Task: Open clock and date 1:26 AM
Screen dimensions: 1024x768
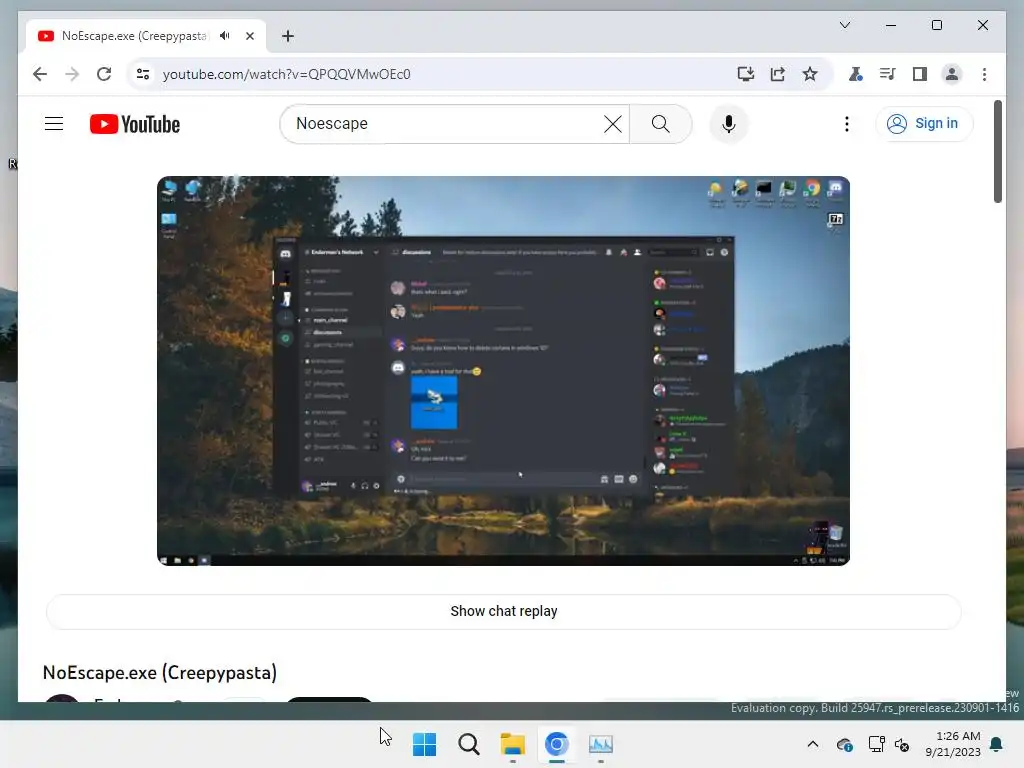Action: pyautogui.click(x=953, y=744)
